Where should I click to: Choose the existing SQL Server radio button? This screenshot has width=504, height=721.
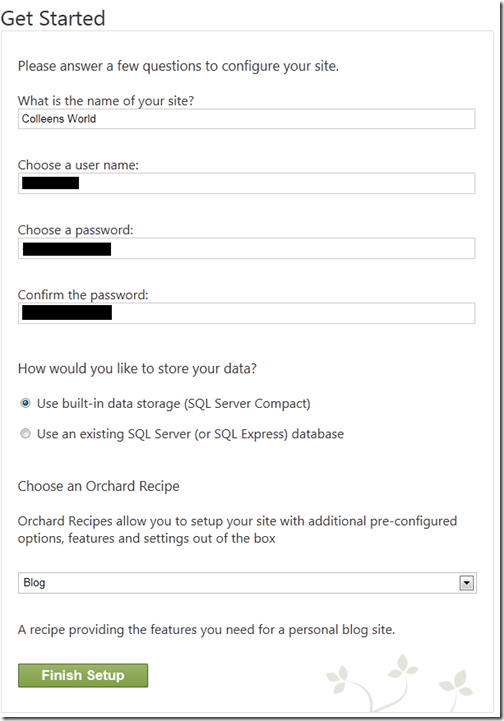pyautogui.click(x=25, y=434)
